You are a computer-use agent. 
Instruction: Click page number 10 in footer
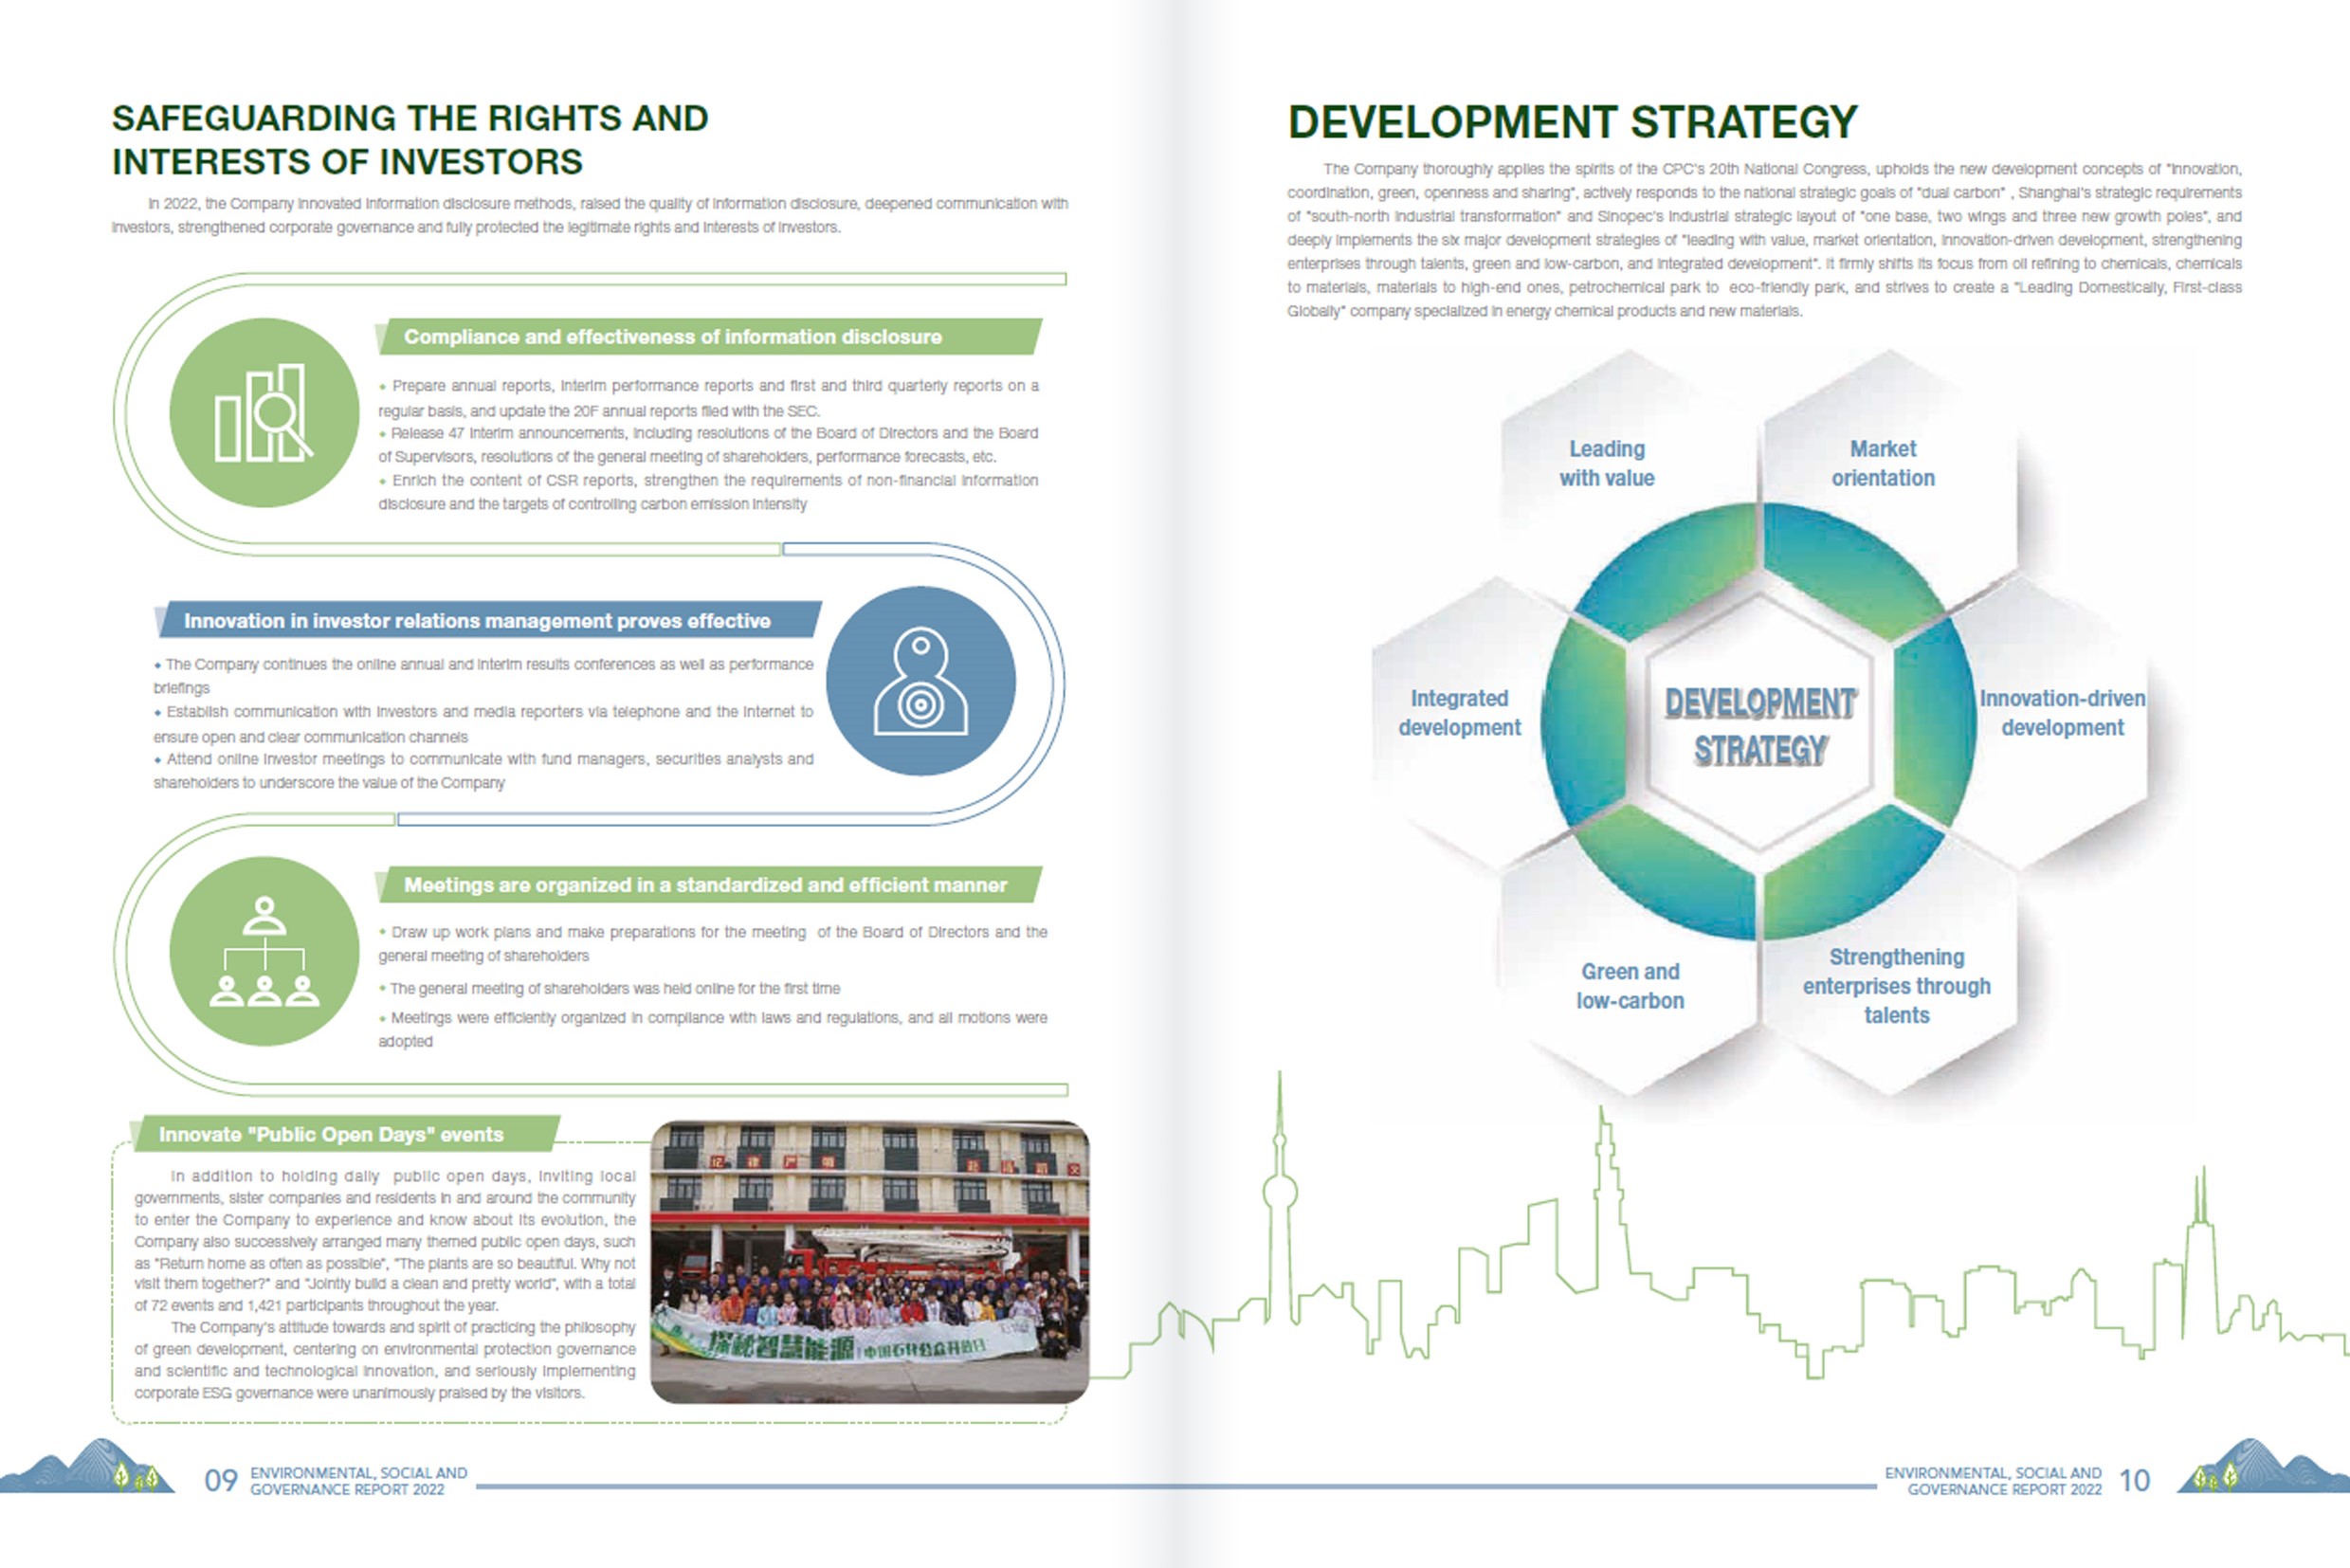coord(2134,1481)
